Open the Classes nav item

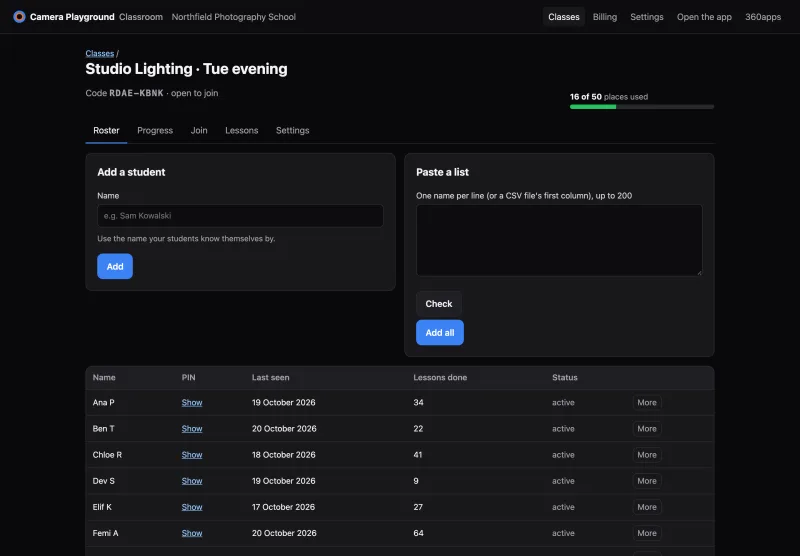(x=564, y=17)
